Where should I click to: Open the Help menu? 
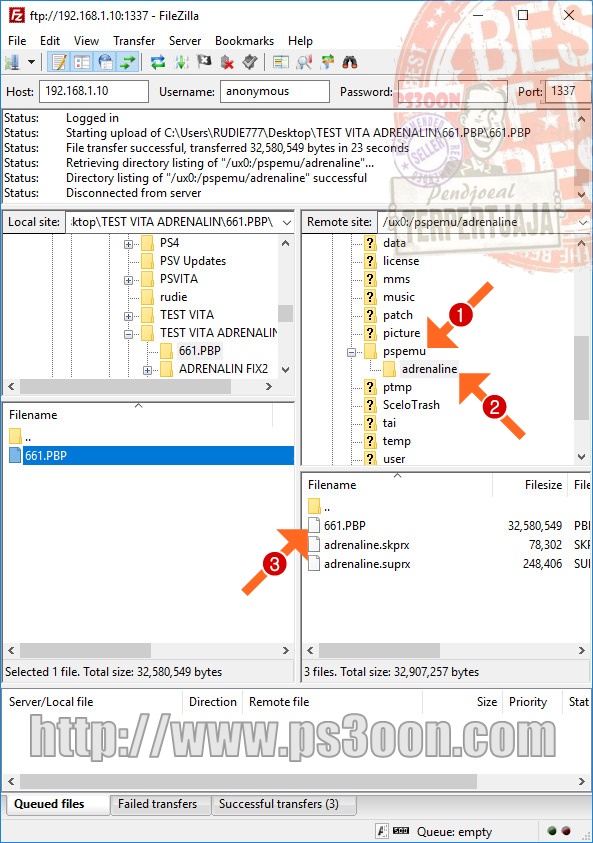click(300, 41)
